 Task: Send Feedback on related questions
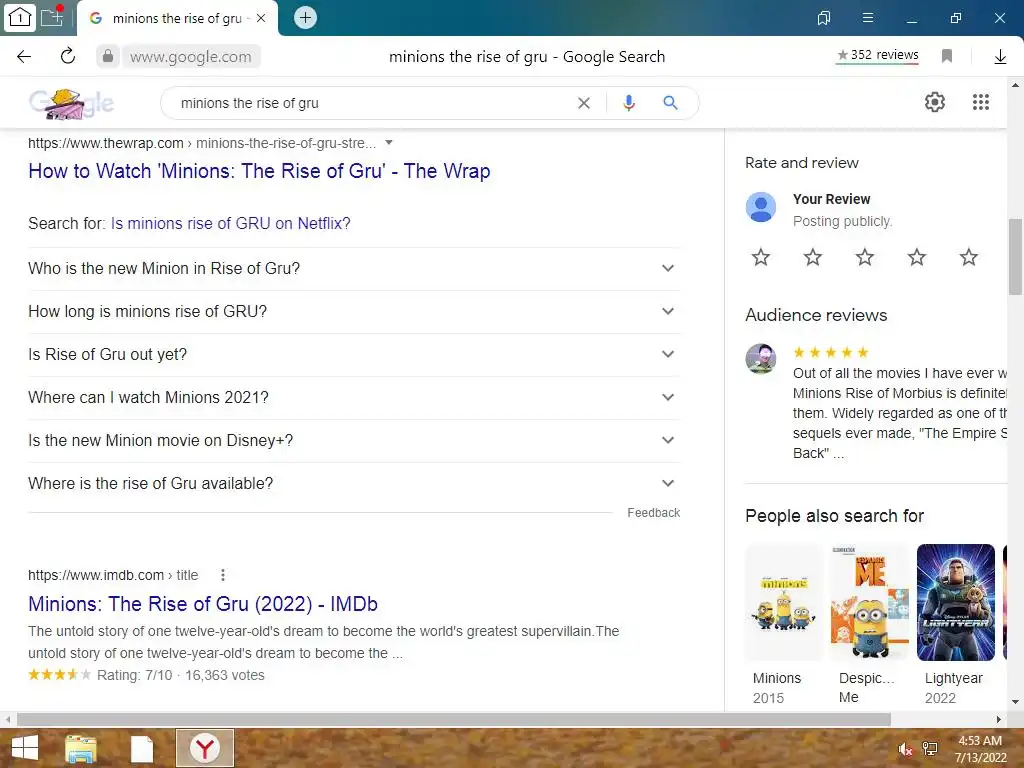653,513
